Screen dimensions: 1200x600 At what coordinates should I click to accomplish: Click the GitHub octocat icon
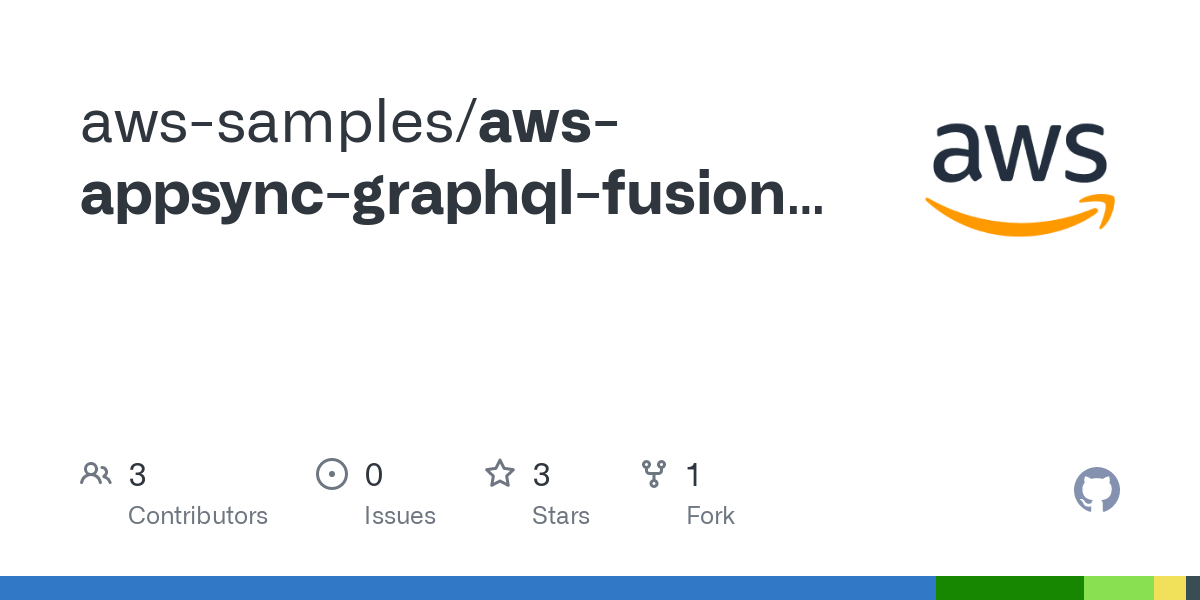[1097, 491]
